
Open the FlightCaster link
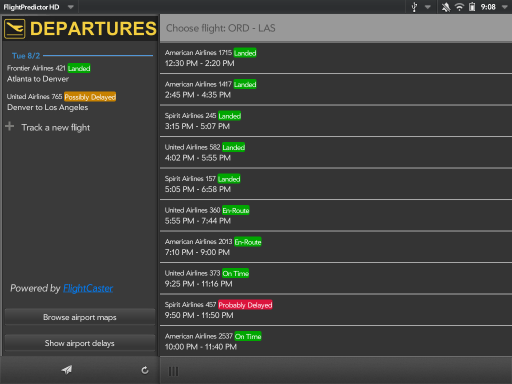88,288
